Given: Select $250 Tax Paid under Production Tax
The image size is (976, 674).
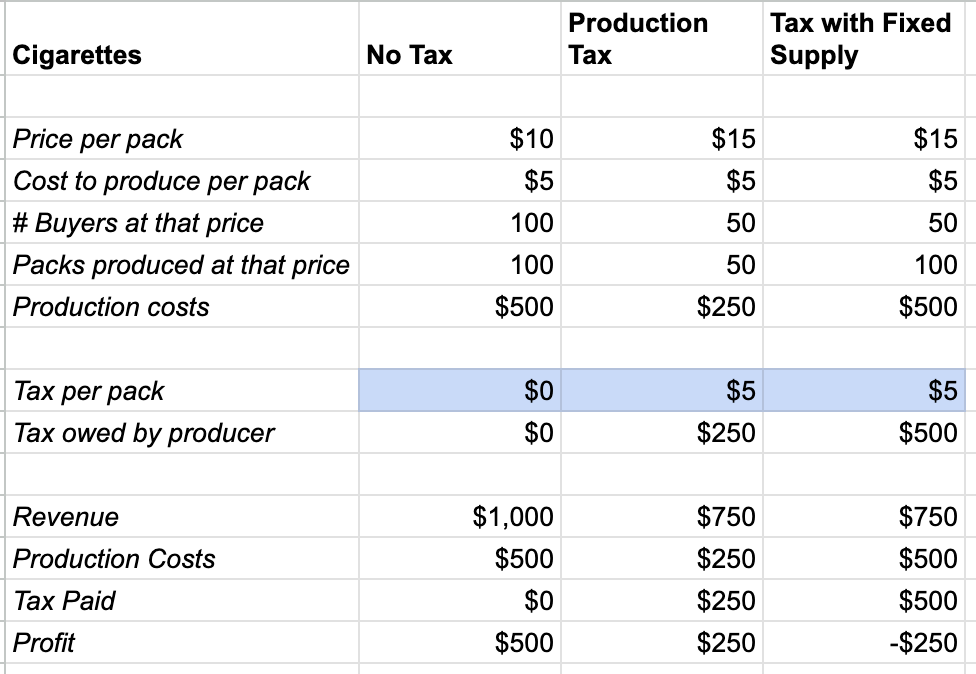Looking at the screenshot, I should pyautogui.click(x=662, y=601).
